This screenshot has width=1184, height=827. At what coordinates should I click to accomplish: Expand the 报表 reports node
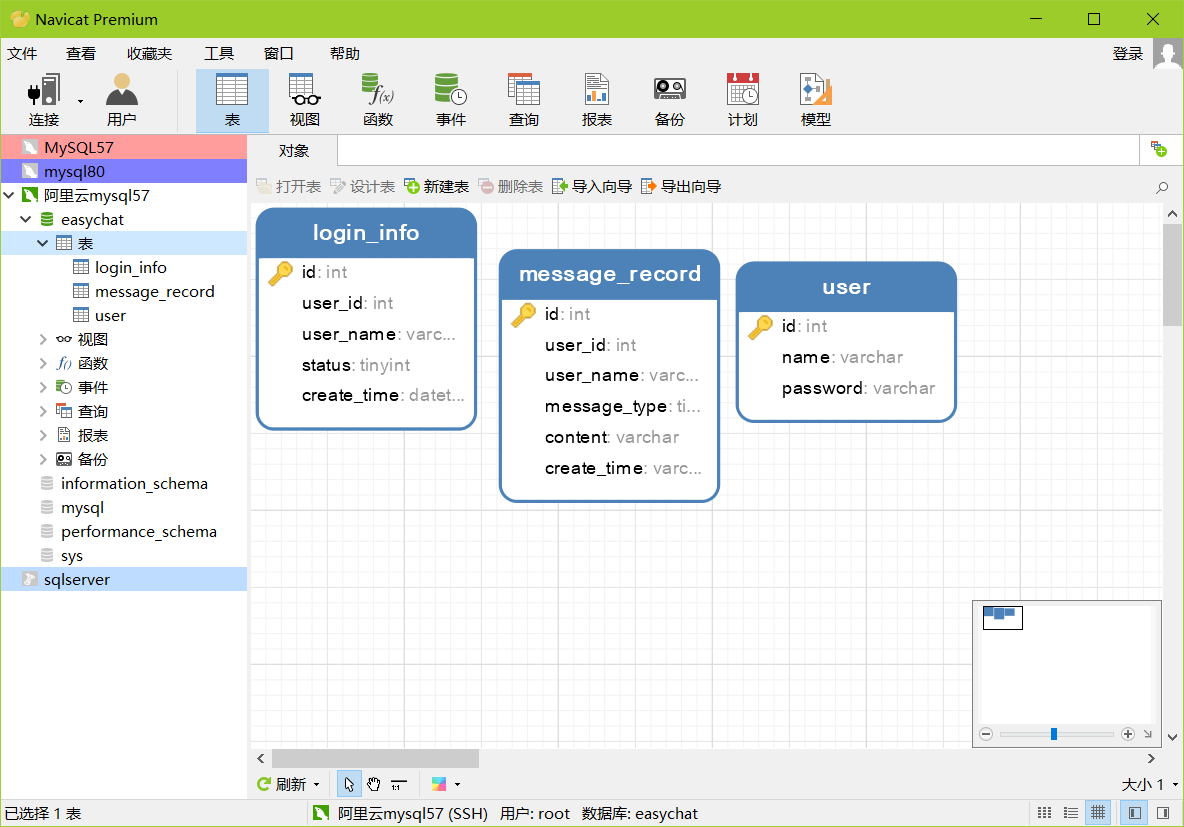coord(43,435)
